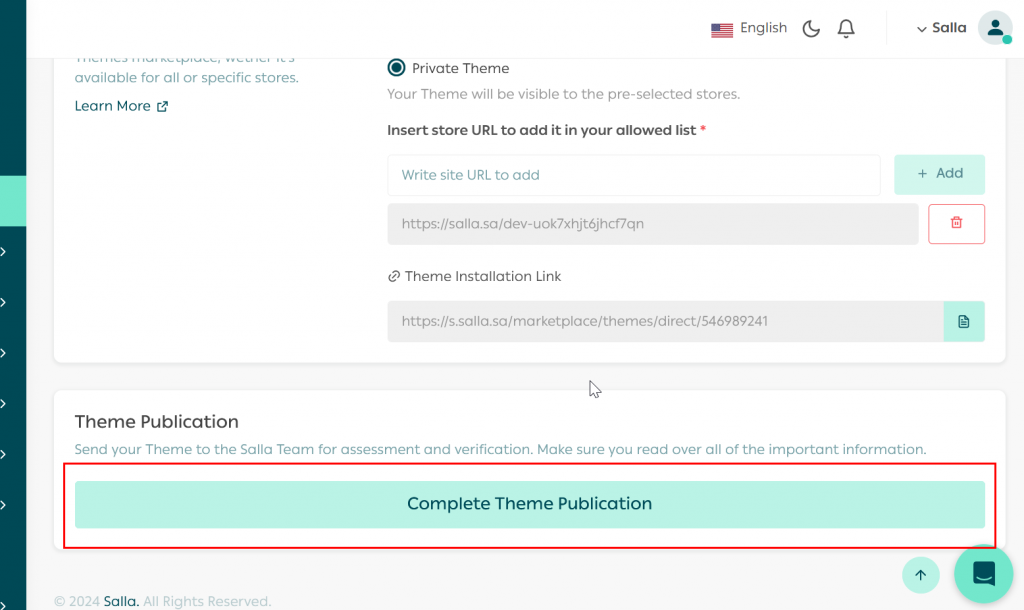Focus the Write site URL to add field
Image resolution: width=1024 pixels, height=610 pixels.
633,175
